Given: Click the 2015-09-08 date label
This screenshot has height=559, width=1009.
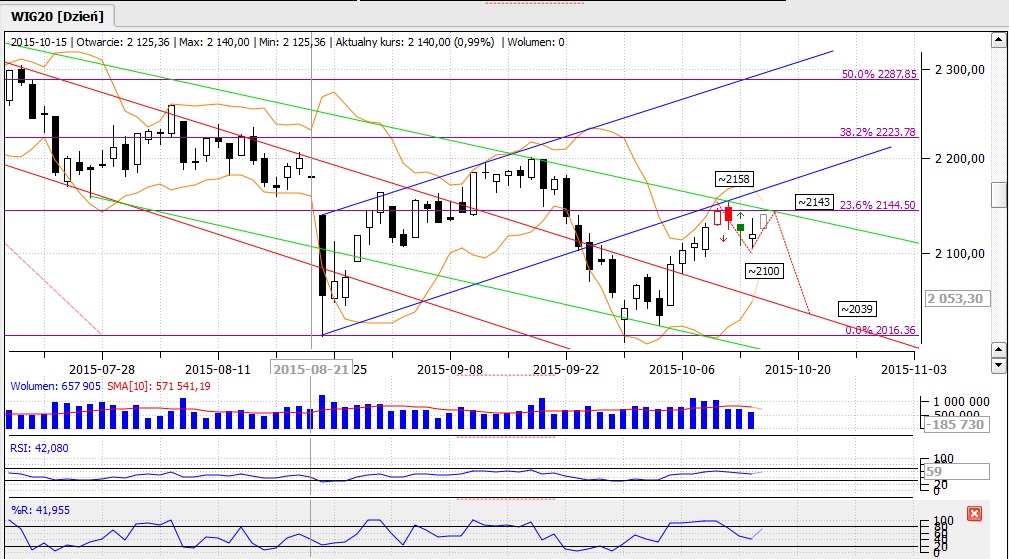Looking at the screenshot, I should [x=450, y=369].
